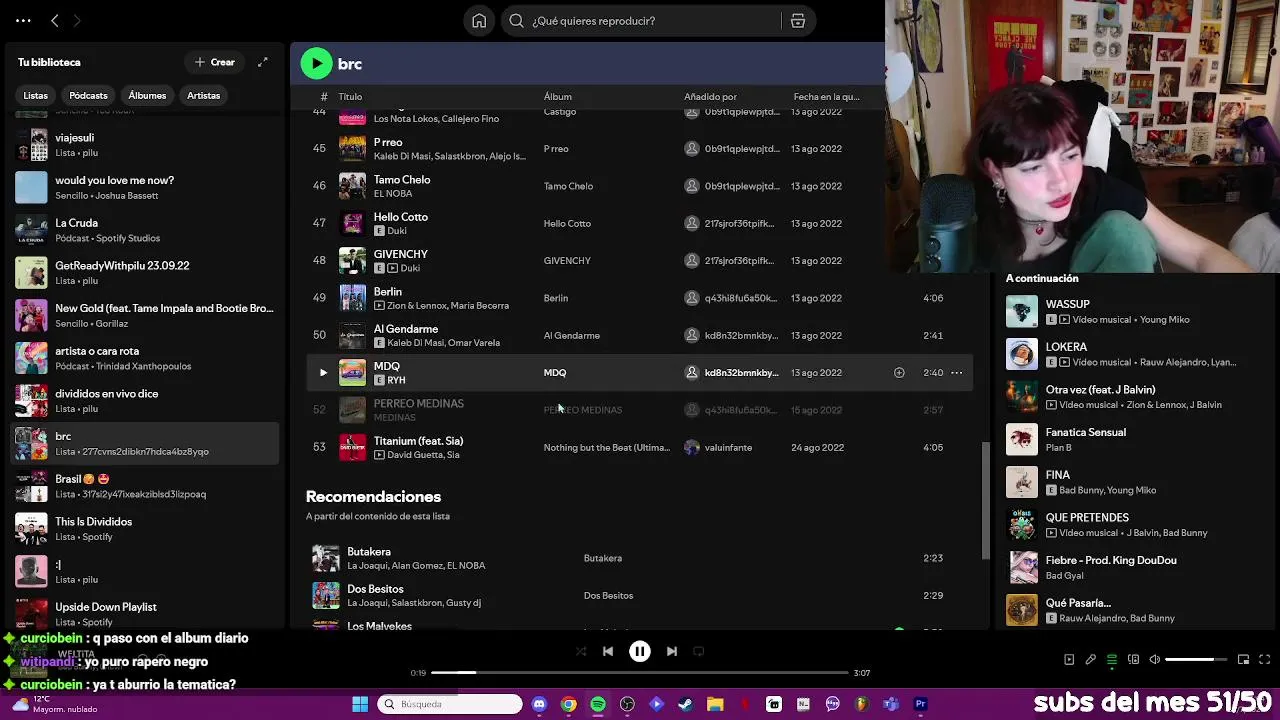This screenshot has height=720, width=1280.
Task: Select the brc playlist in library
Action: click(x=145, y=443)
